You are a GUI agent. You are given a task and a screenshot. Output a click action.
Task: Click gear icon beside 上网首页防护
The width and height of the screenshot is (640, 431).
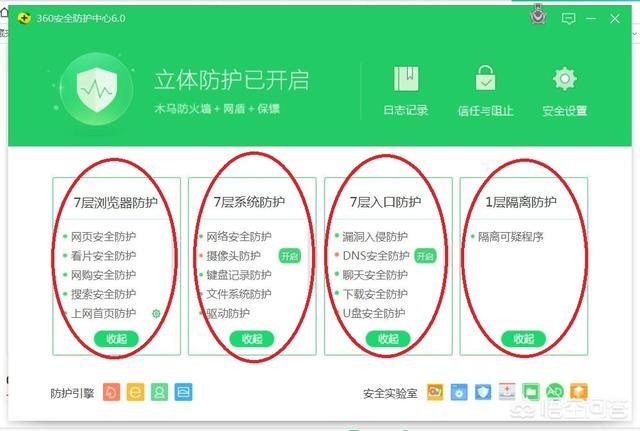pyautogui.click(x=156, y=313)
